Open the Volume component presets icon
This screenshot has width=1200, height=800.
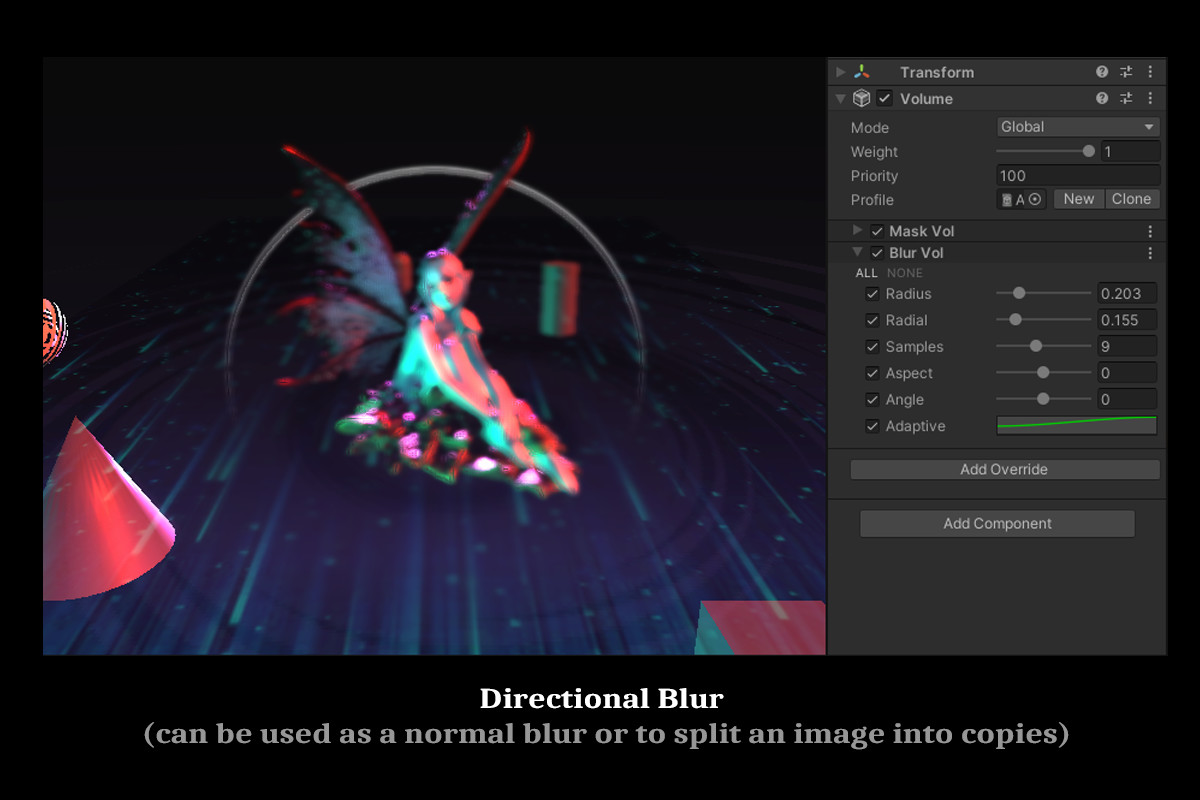coord(1125,98)
